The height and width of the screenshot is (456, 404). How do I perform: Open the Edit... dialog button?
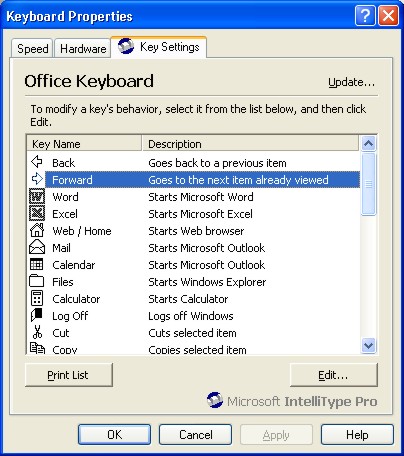tap(334, 375)
